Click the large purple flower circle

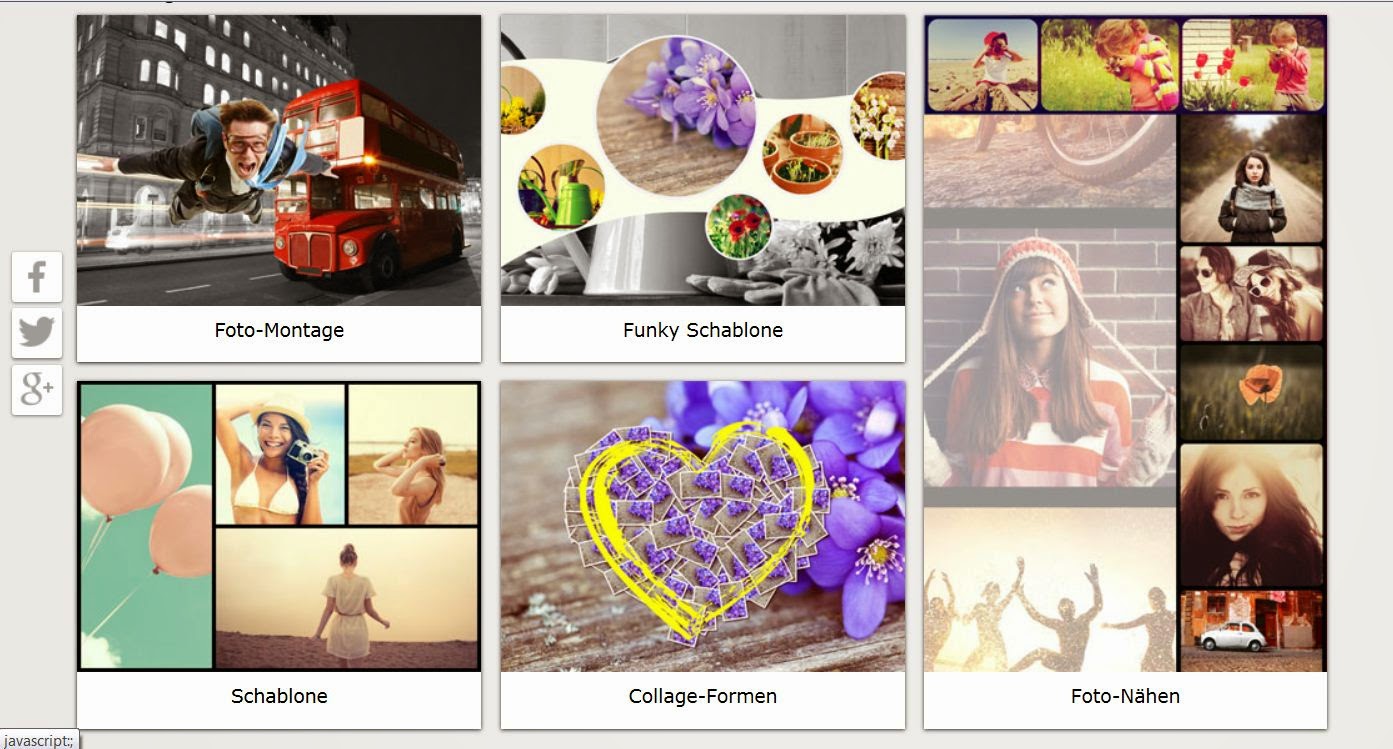[676, 115]
